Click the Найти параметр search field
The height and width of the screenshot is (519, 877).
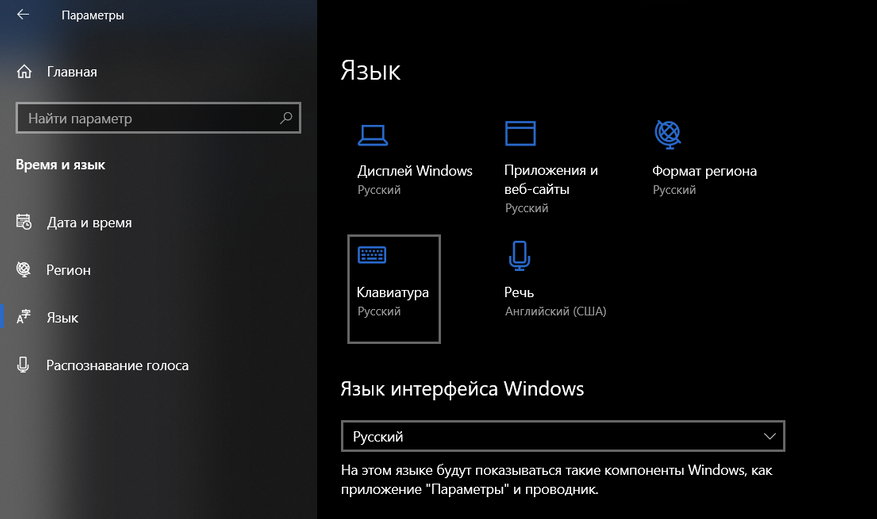coord(158,118)
